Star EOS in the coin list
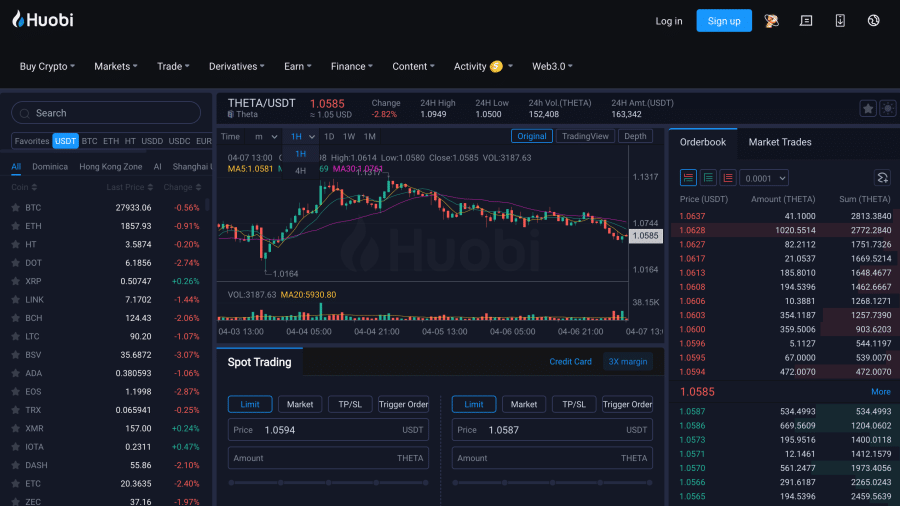The image size is (900, 506). pos(15,391)
